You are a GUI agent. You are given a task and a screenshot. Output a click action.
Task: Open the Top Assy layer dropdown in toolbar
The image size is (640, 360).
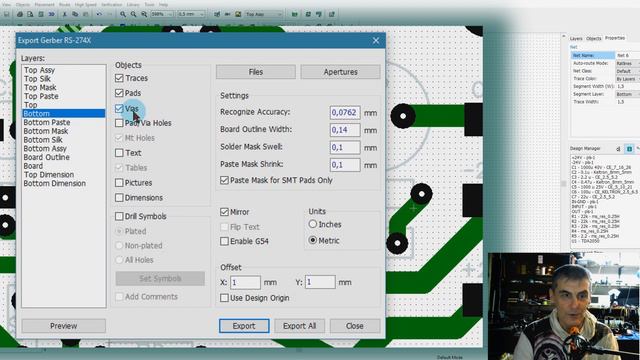pyautogui.click(x=263, y=14)
